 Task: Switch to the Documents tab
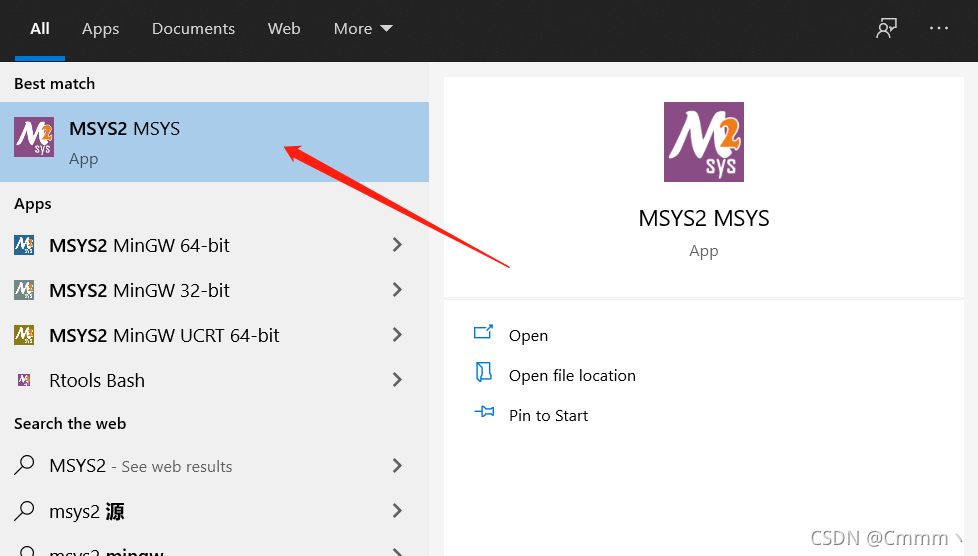tap(193, 29)
